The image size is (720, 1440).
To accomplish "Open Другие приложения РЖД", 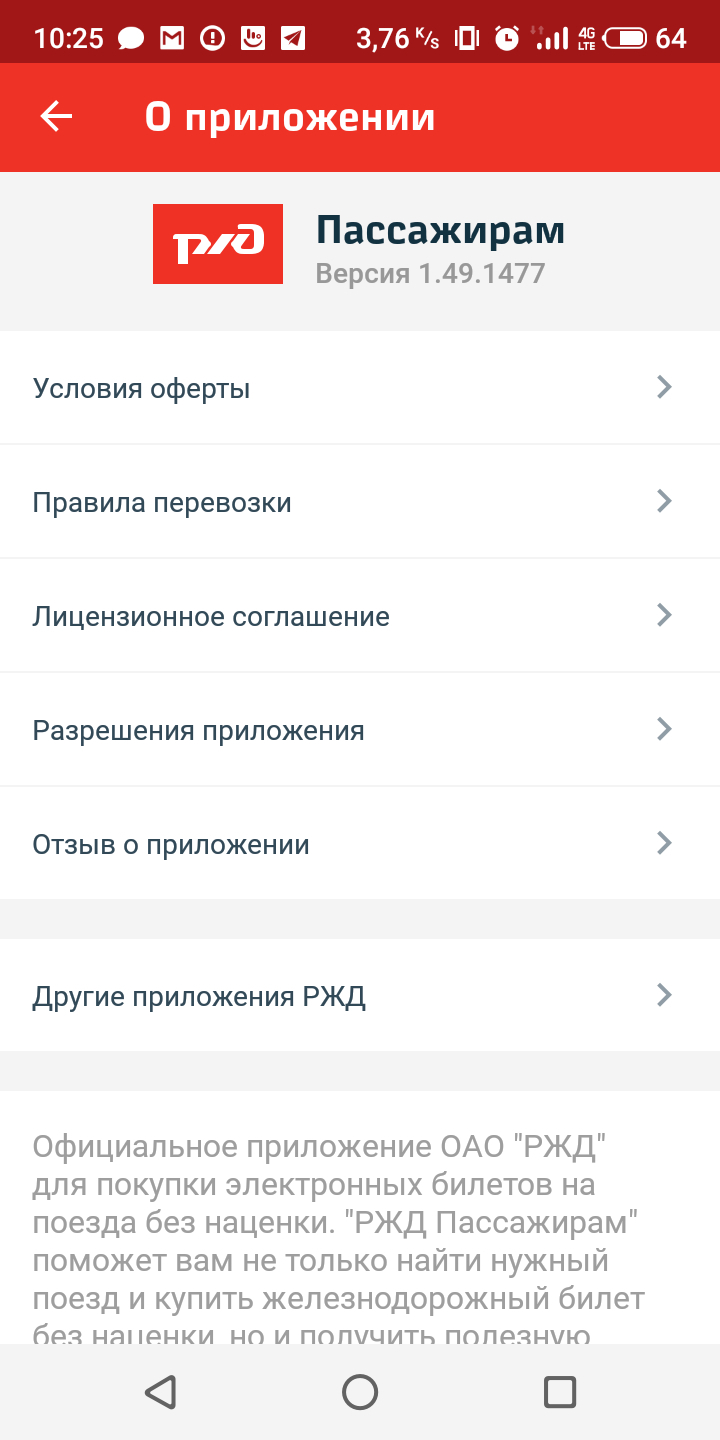I will (x=199, y=996).
